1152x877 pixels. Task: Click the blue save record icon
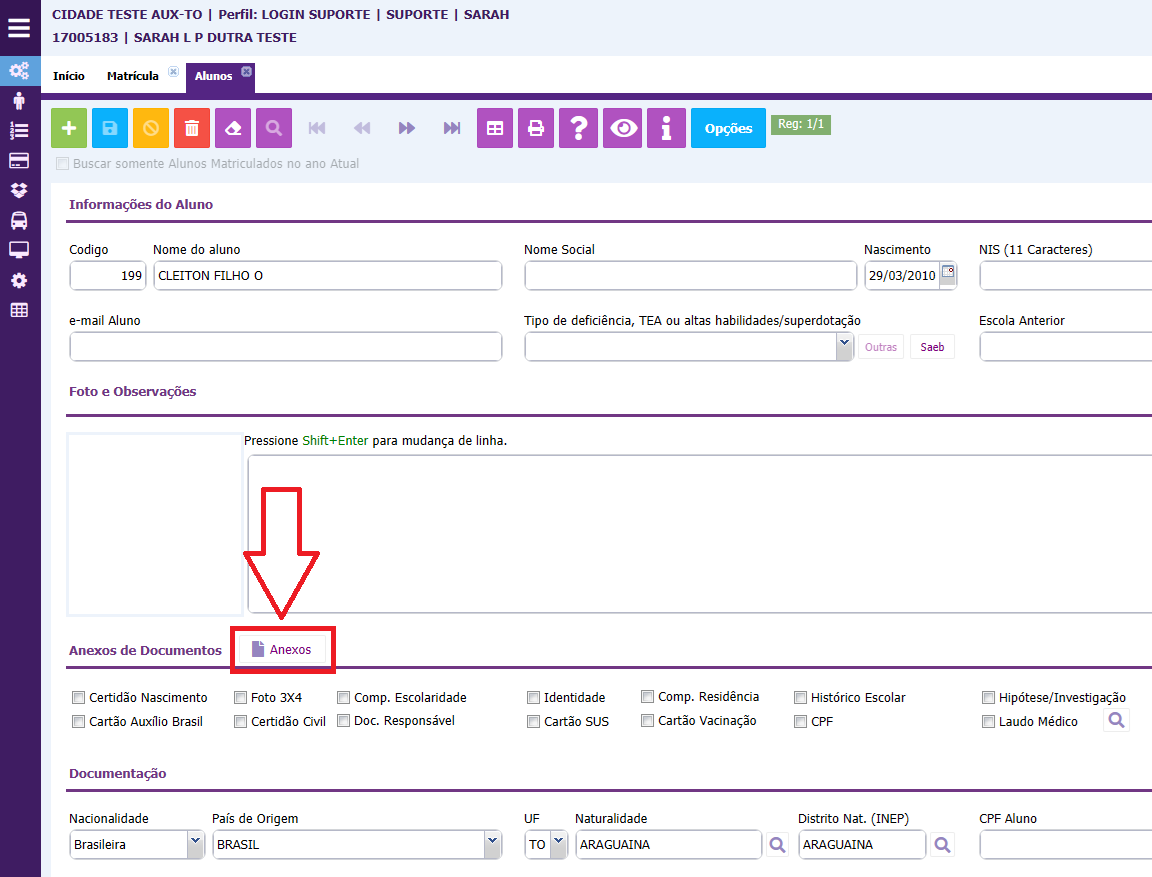pos(110,128)
